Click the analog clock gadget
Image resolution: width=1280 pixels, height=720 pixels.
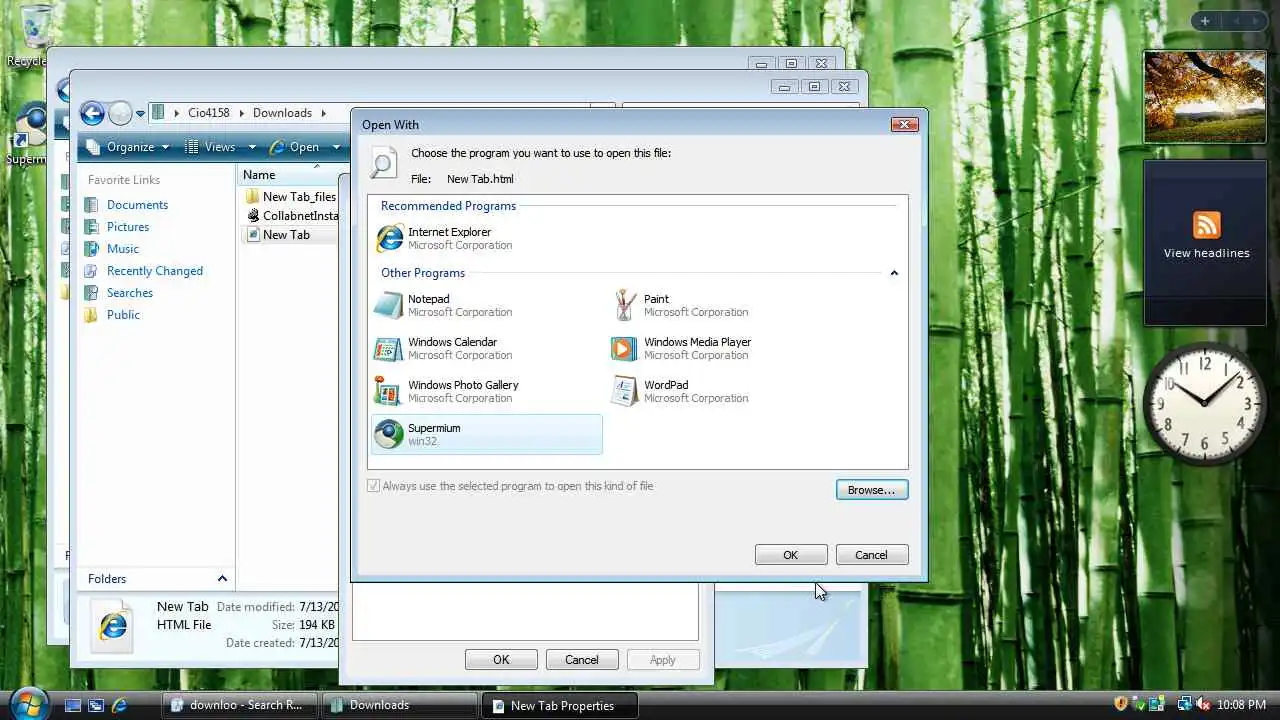pyautogui.click(x=1205, y=403)
